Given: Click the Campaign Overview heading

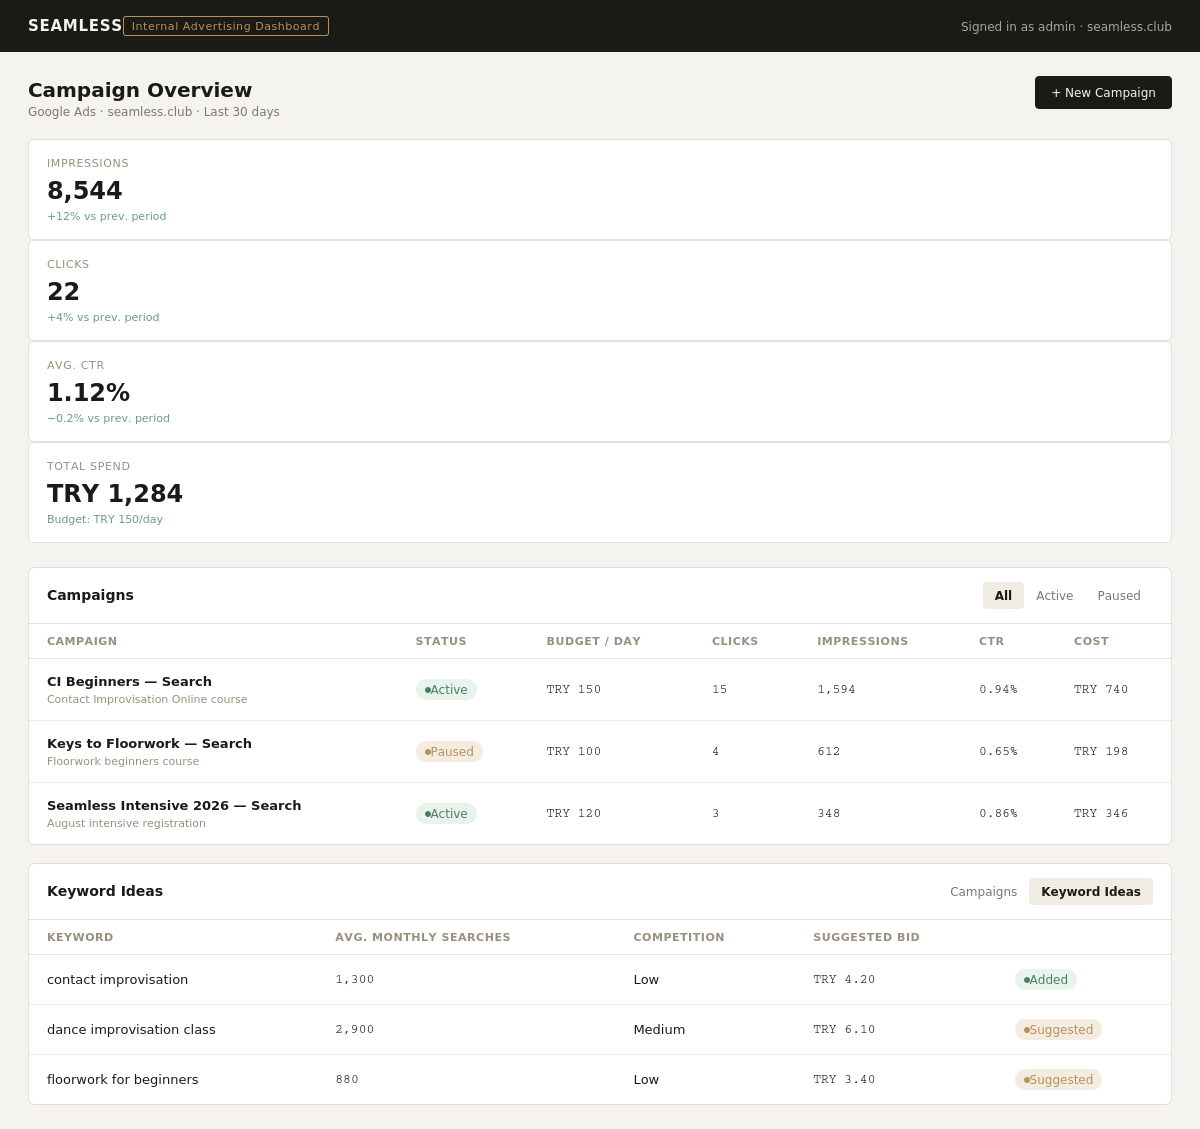Looking at the screenshot, I should click(x=140, y=90).
